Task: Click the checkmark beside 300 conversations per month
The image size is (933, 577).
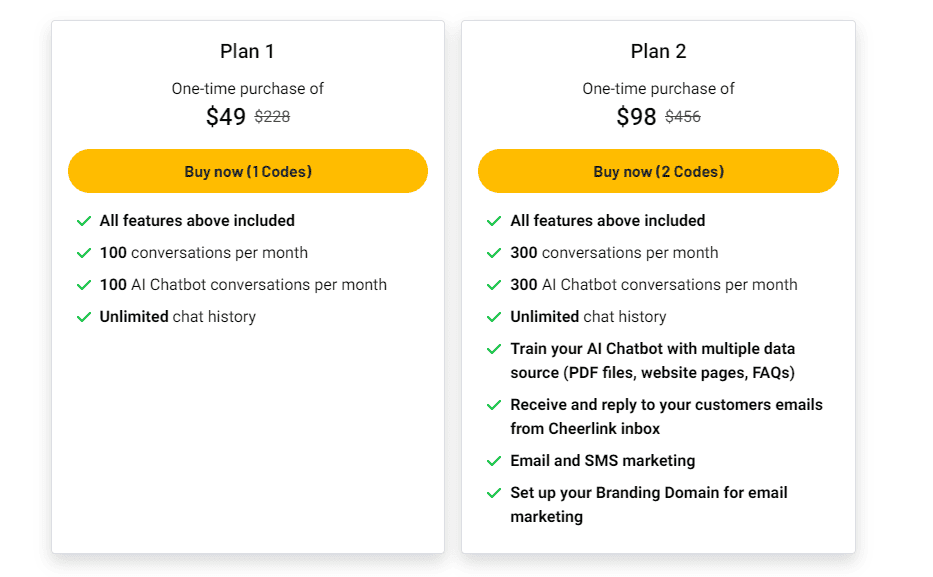Action: tap(494, 252)
